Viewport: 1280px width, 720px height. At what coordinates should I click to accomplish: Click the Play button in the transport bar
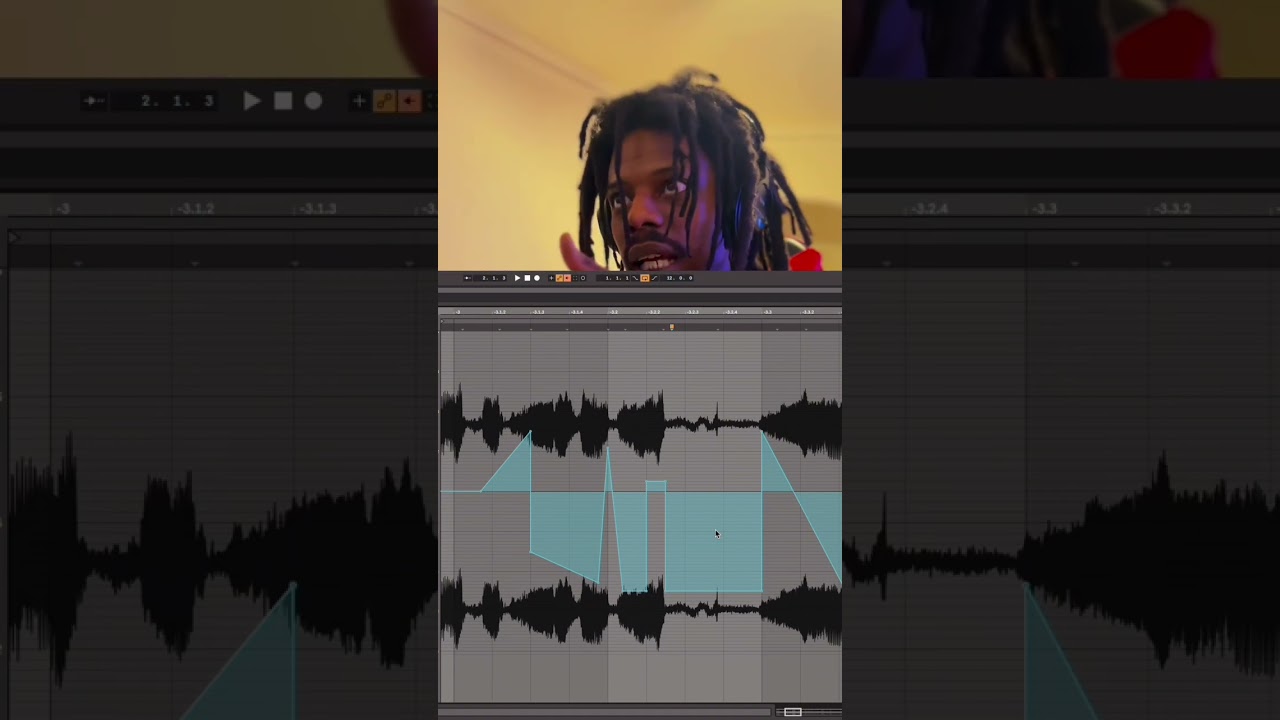click(517, 278)
